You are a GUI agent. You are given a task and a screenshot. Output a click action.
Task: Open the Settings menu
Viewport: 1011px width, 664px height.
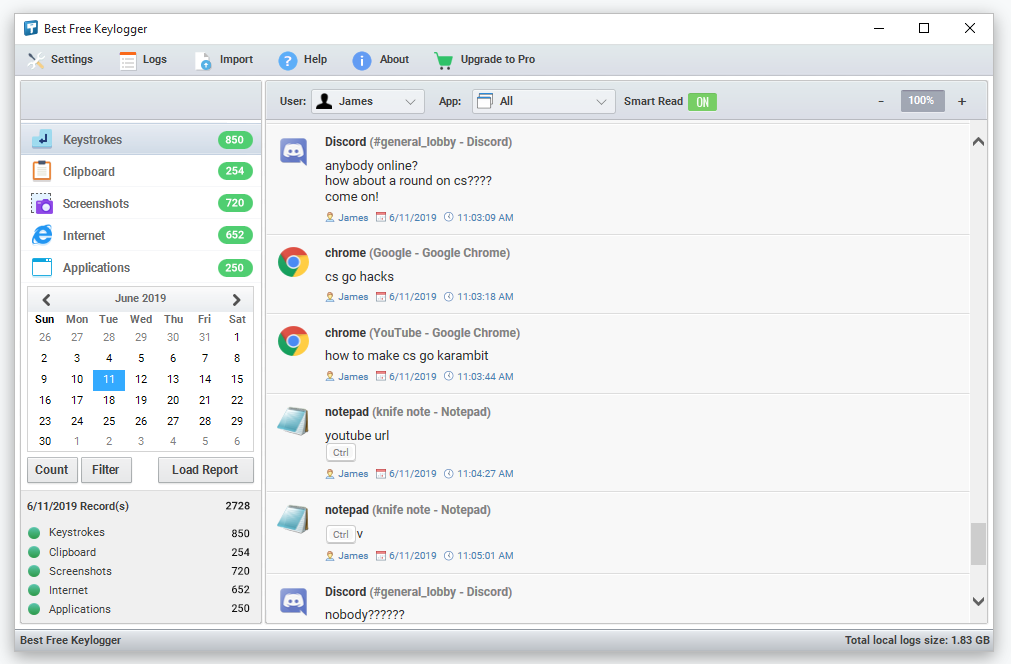click(60, 60)
